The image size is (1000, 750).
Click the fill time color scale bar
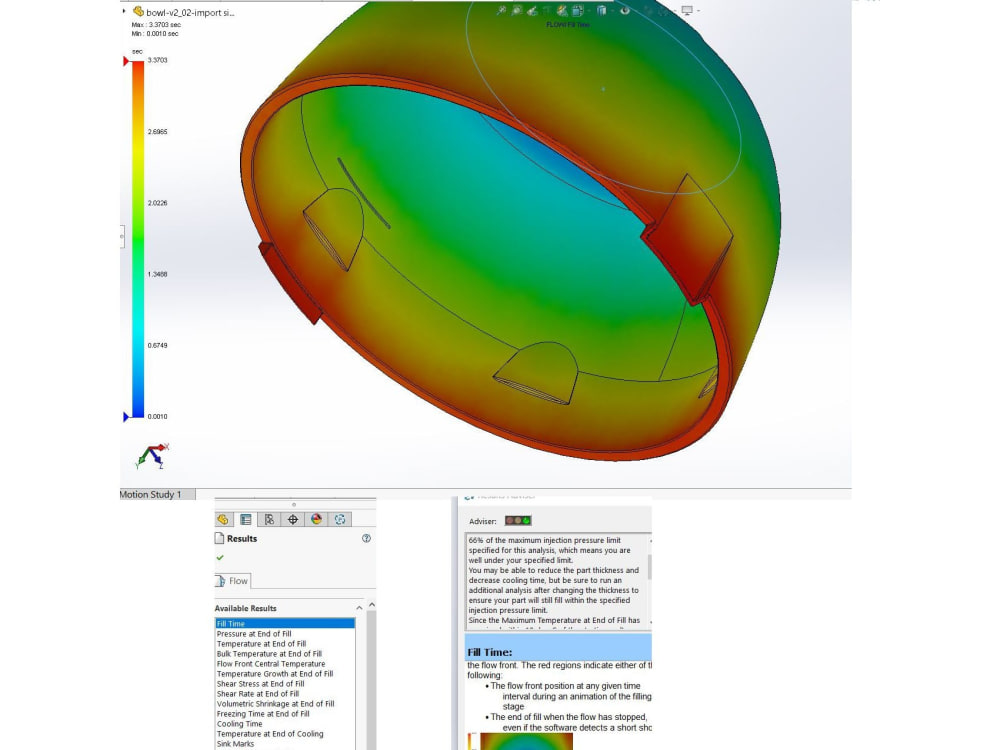click(x=138, y=239)
